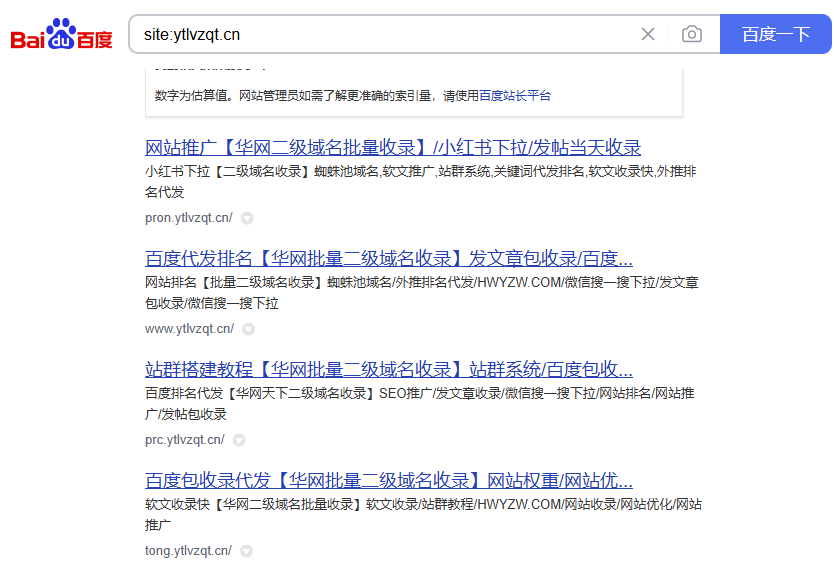Click snippet text starting 软文收录快【华网二级域名
Screen dimensions: 834x561
(x=423, y=515)
